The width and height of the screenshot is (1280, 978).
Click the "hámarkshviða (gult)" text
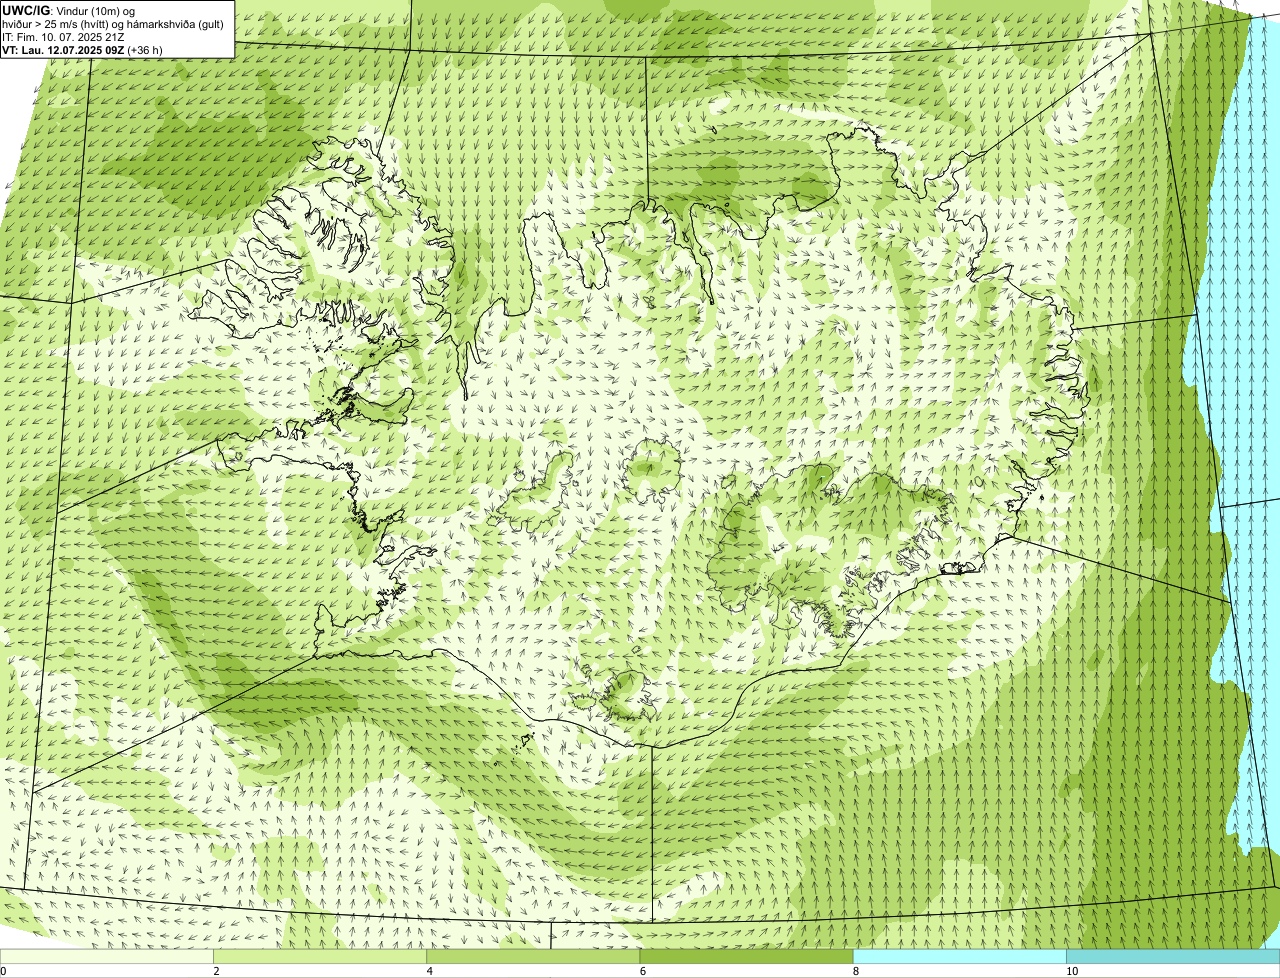(x=175, y=25)
